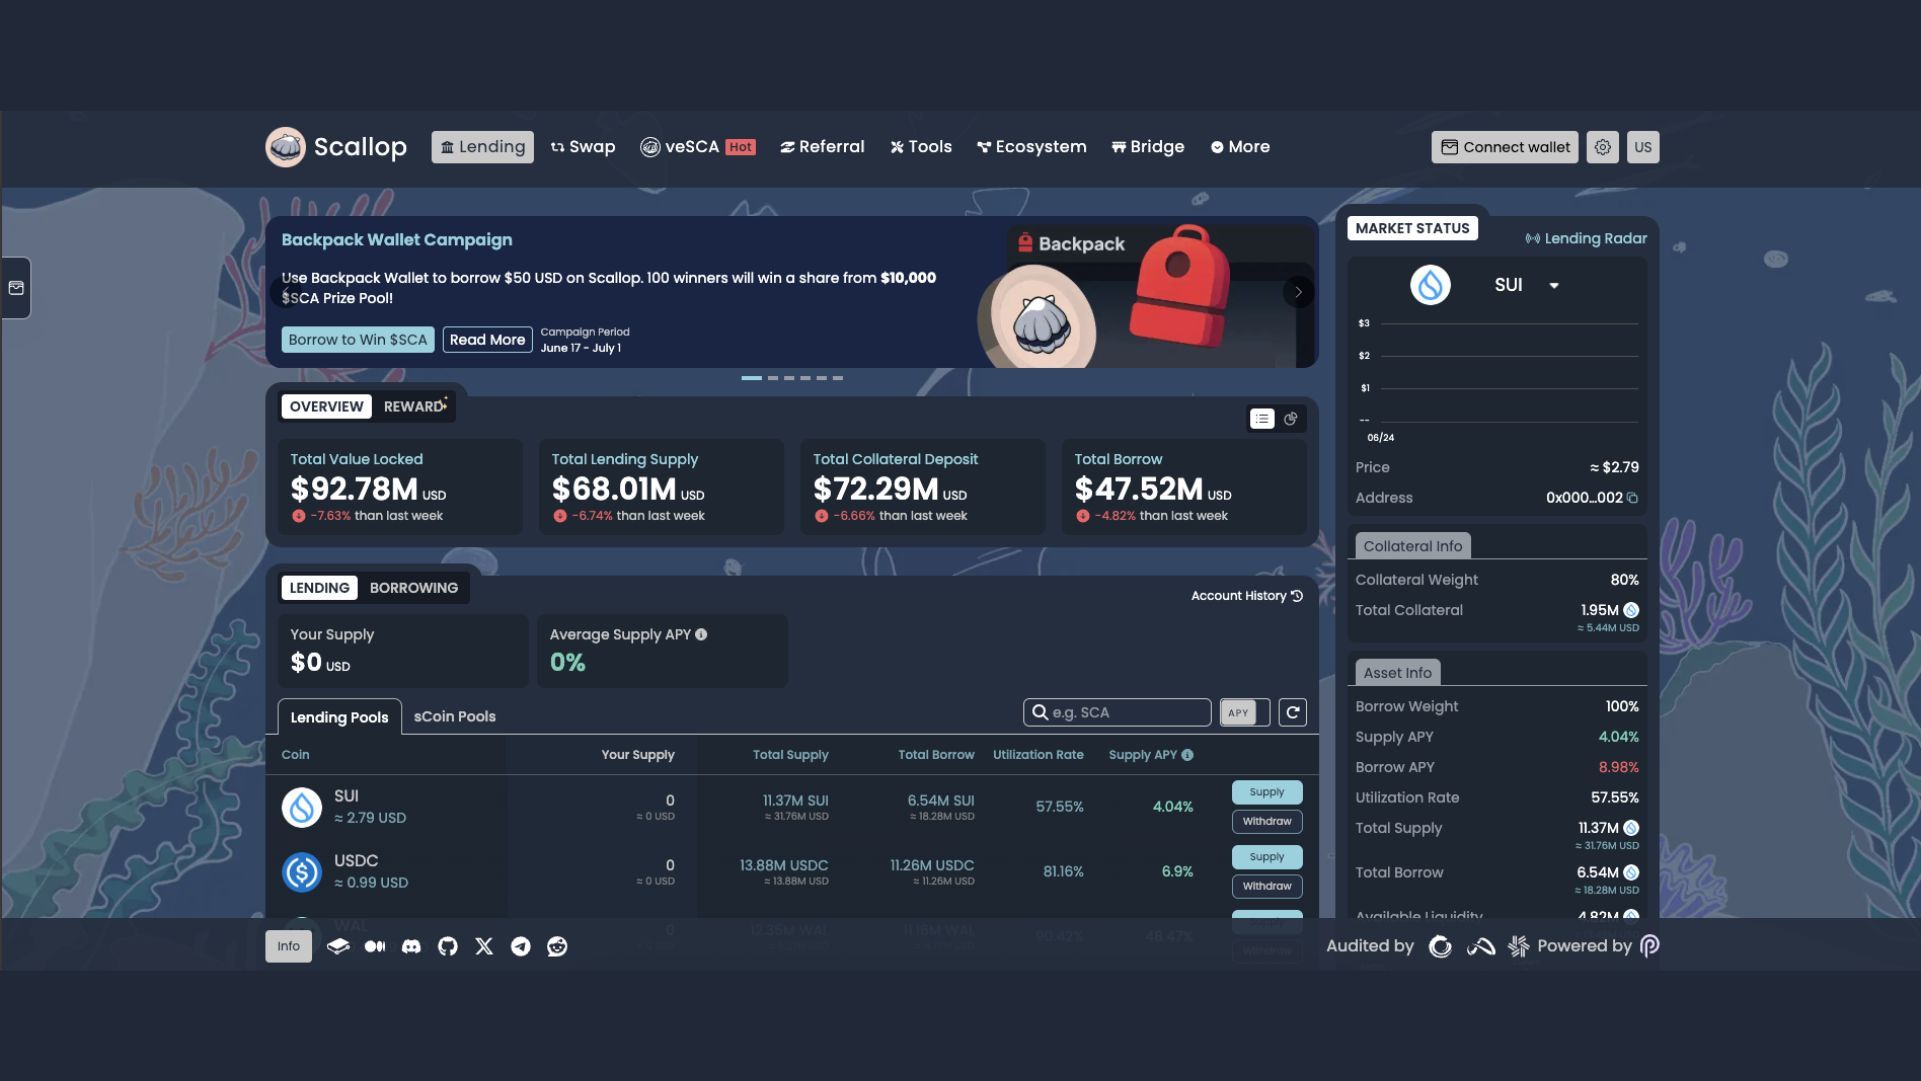Screen dimensions: 1921x1081
Task: Open Account History link
Action: 1247,596
